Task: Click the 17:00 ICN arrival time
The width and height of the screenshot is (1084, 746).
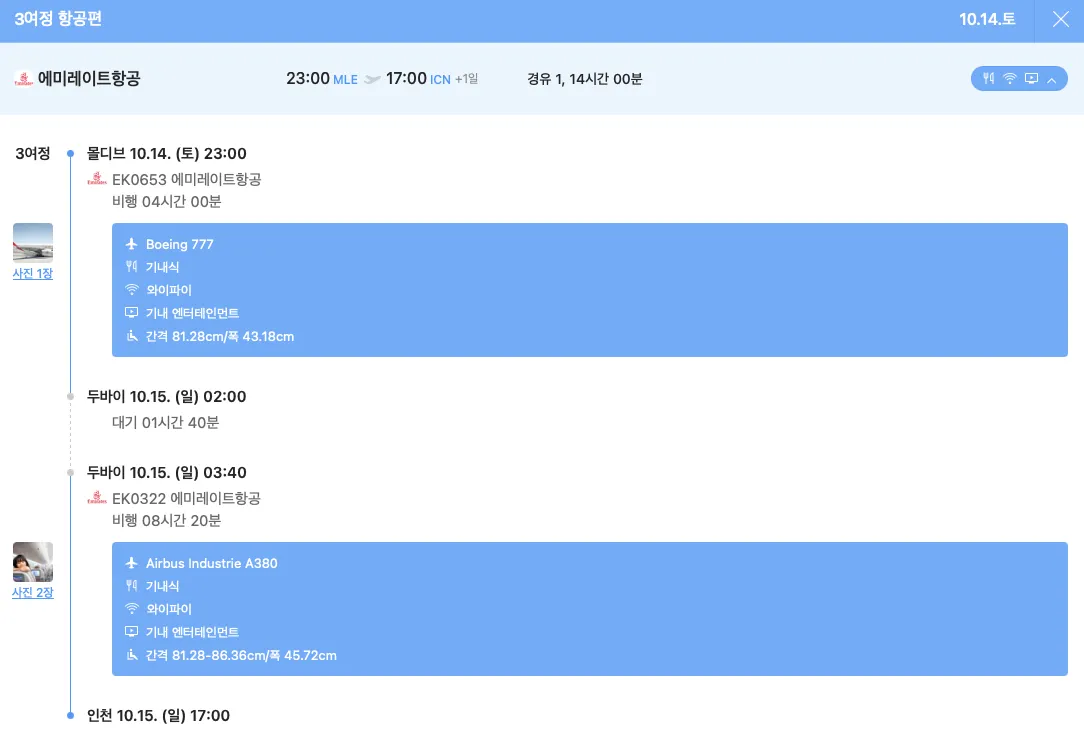Action: [x=418, y=79]
